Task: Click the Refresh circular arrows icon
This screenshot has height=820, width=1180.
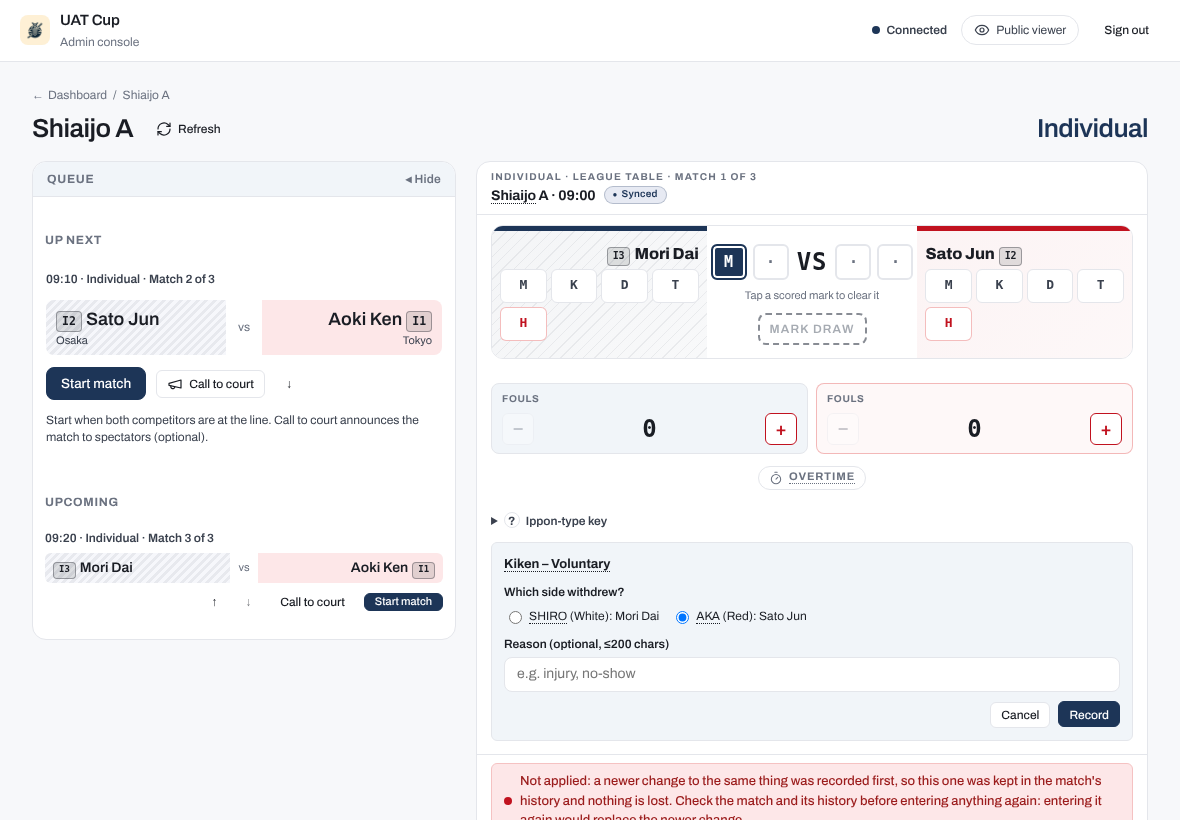Action: click(163, 129)
